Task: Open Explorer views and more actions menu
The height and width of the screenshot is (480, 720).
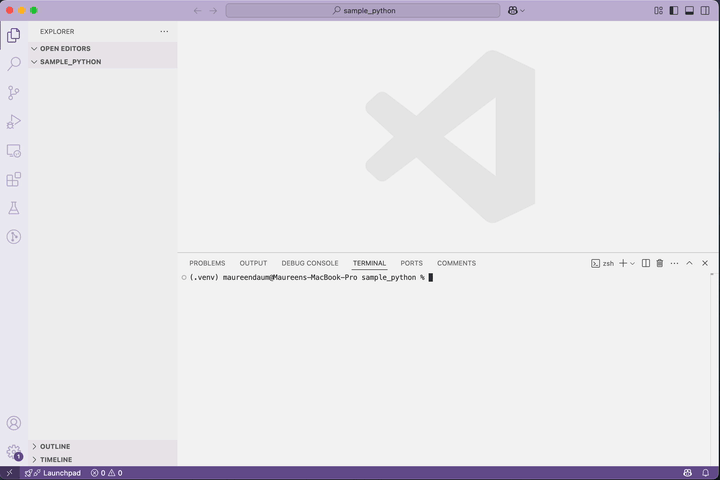Action: pyautogui.click(x=164, y=32)
